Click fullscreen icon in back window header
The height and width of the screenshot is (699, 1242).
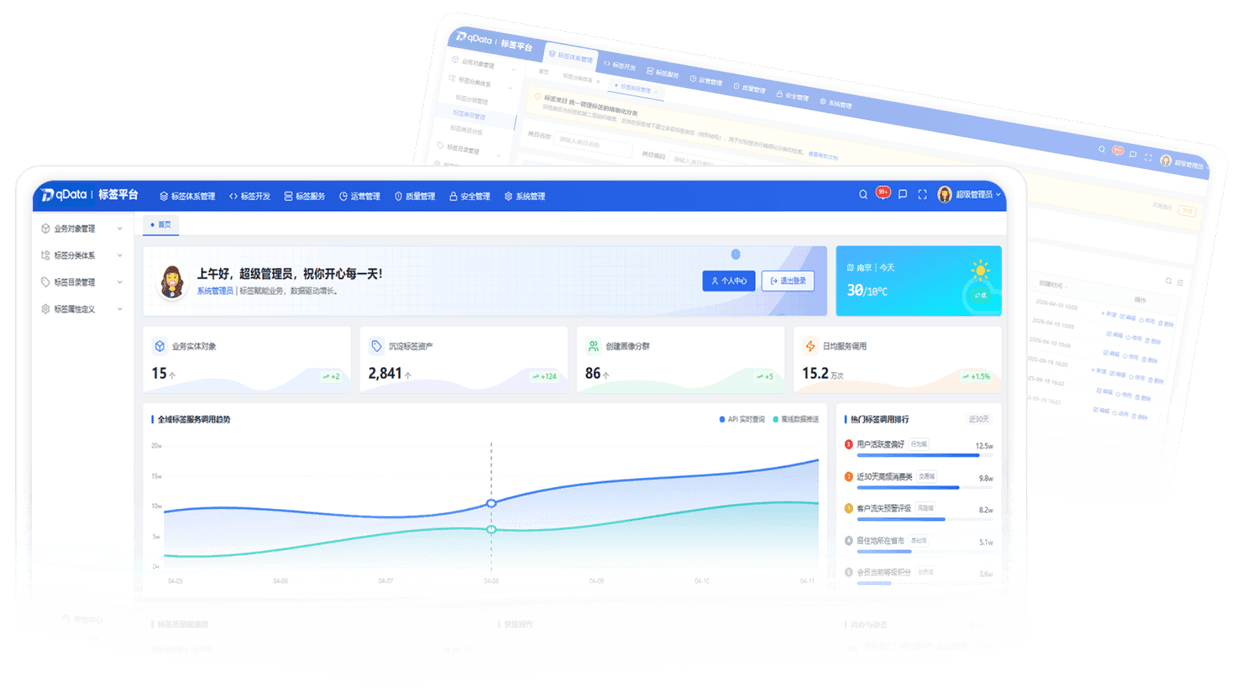point(1149,158)
